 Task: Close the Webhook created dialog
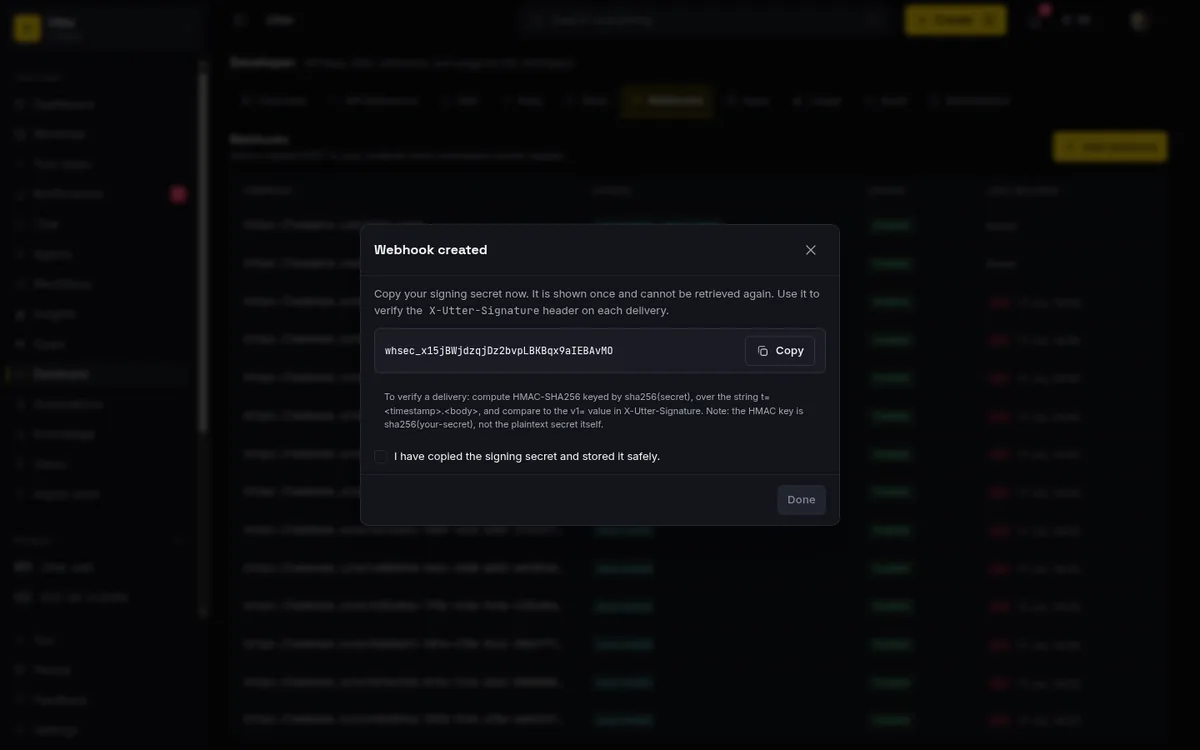click(811, 250)
